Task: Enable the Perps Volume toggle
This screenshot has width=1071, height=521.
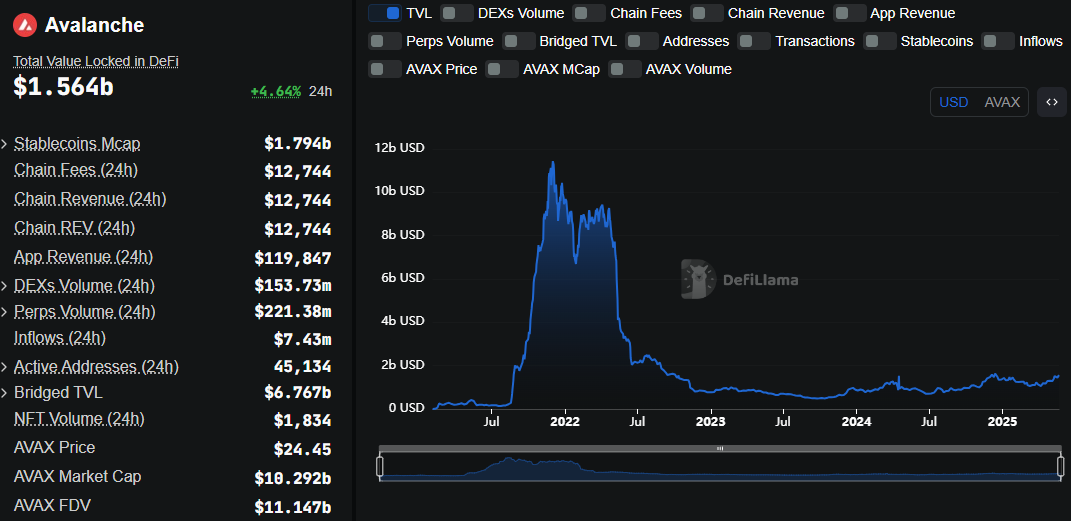Action: point(385,41)
